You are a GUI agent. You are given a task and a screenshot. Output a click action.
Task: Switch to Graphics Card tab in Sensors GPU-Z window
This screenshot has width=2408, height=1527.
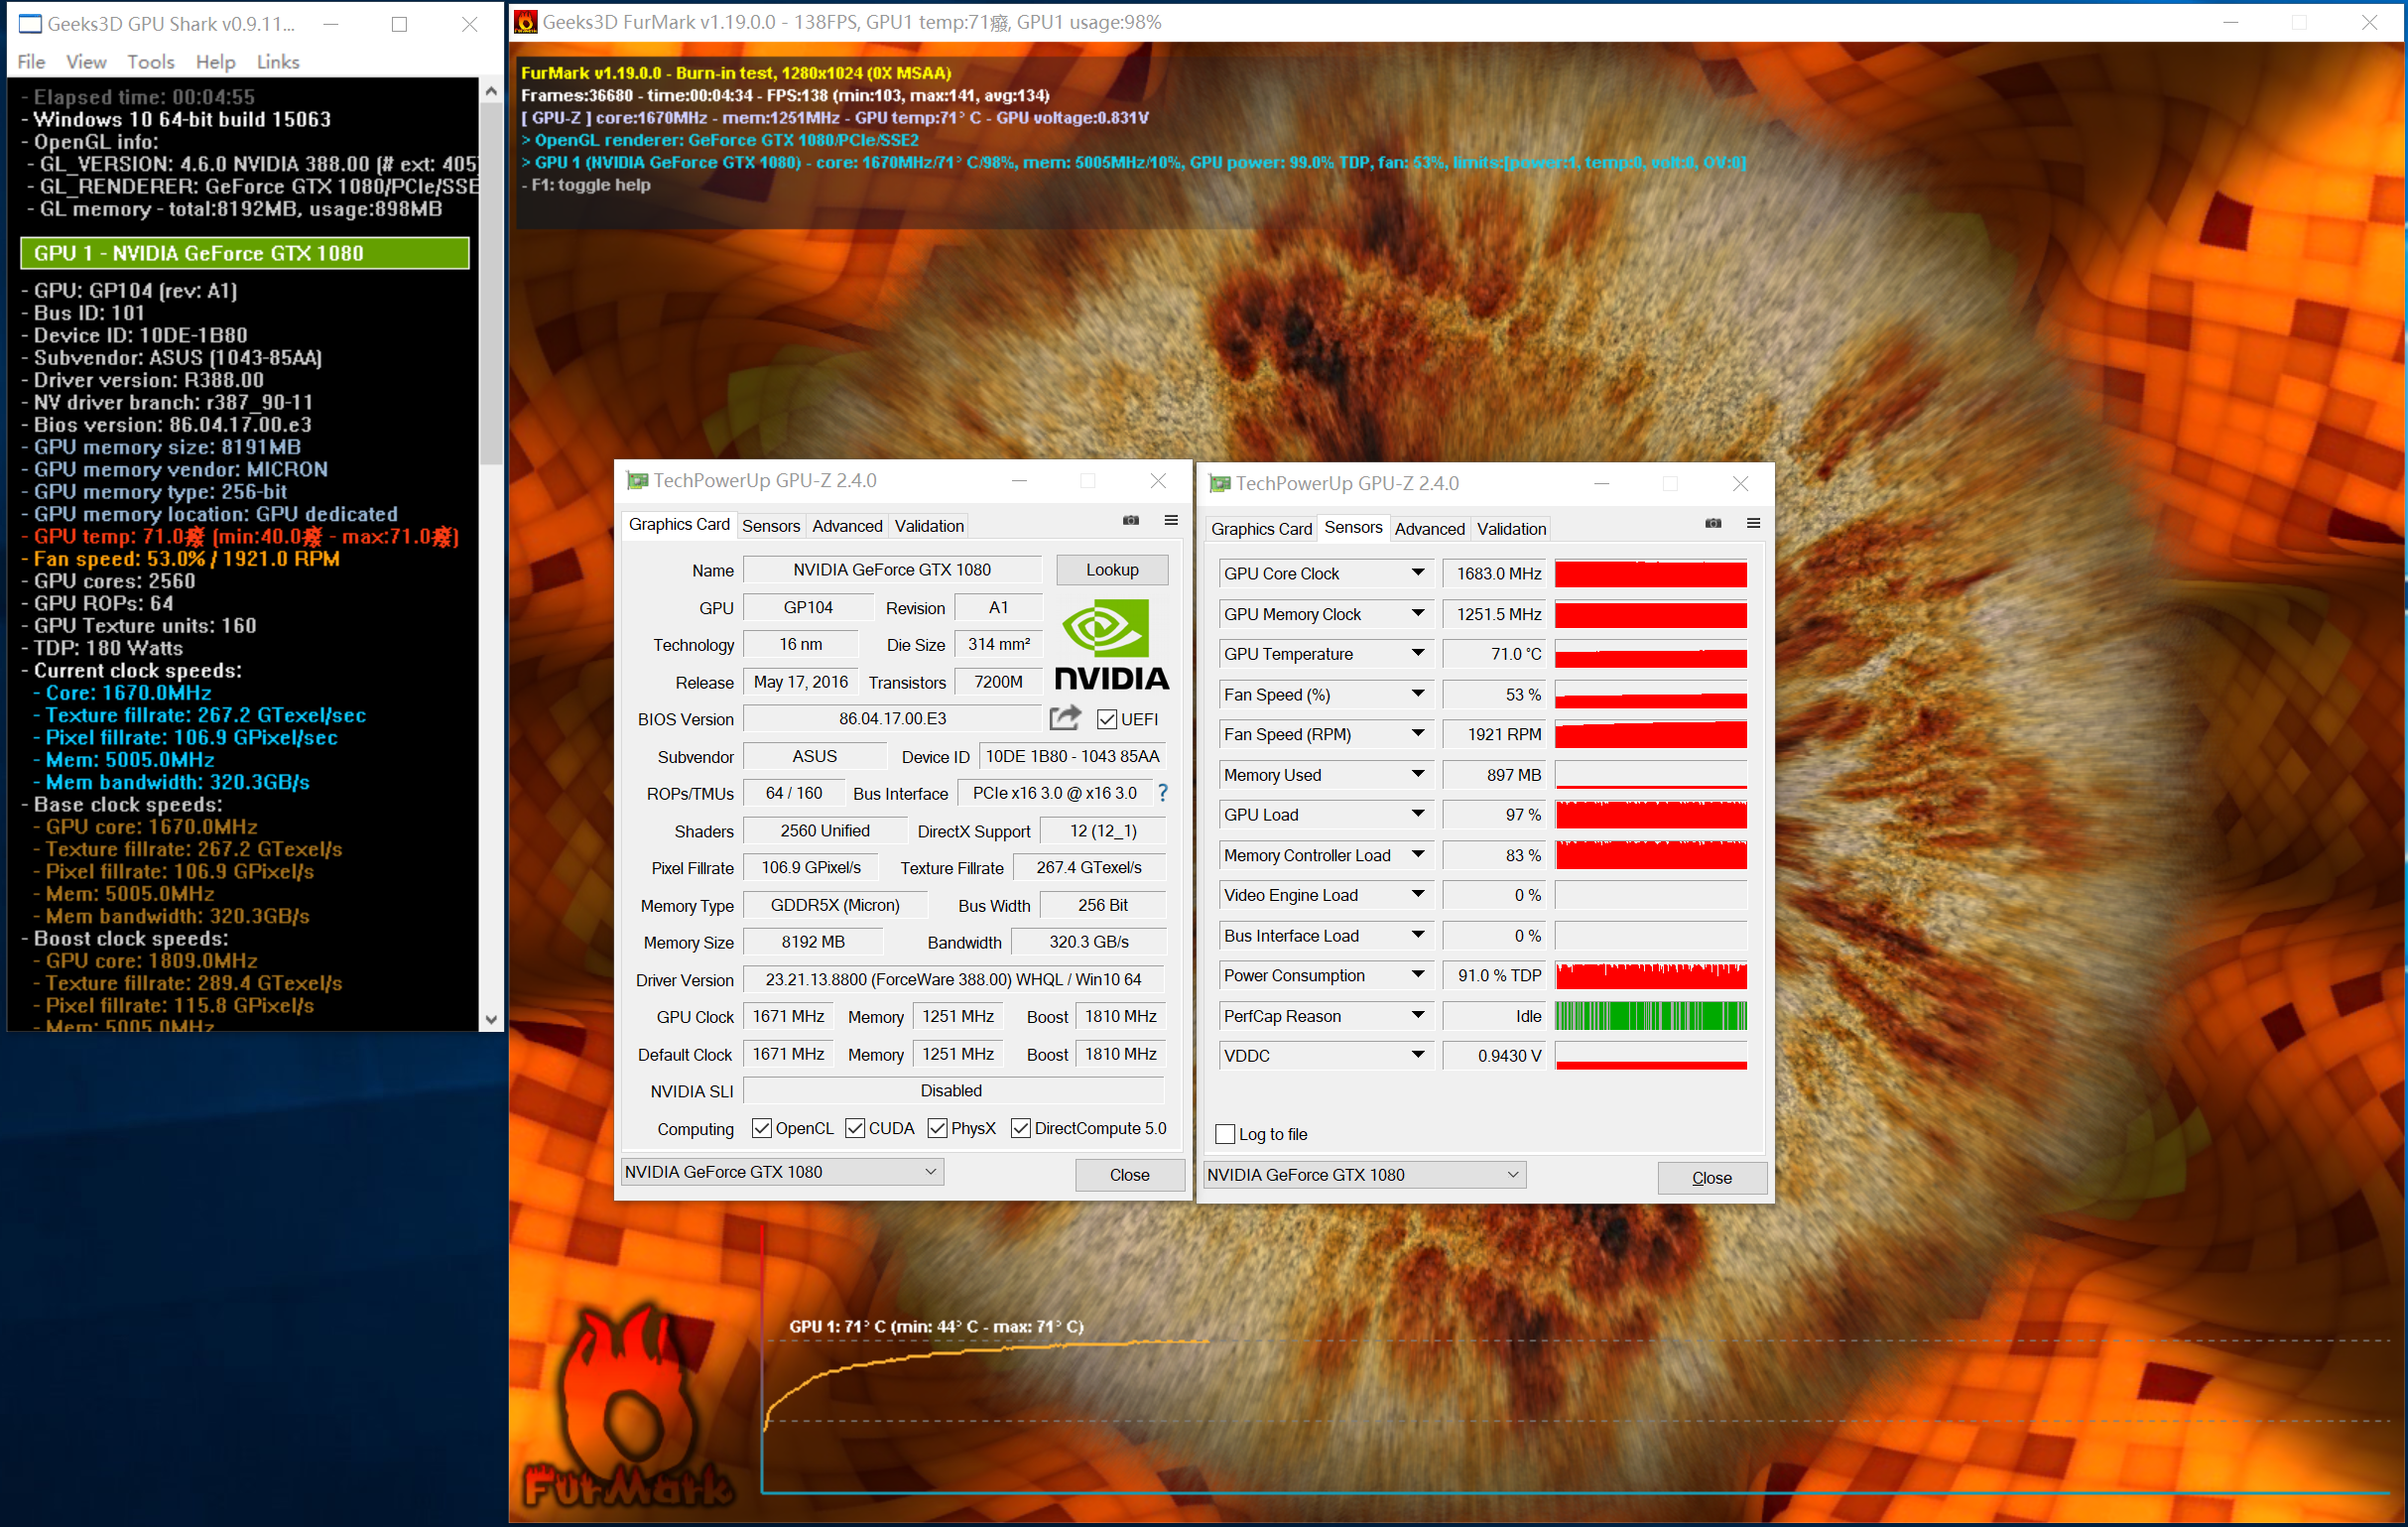click(x=1261, y=529)
